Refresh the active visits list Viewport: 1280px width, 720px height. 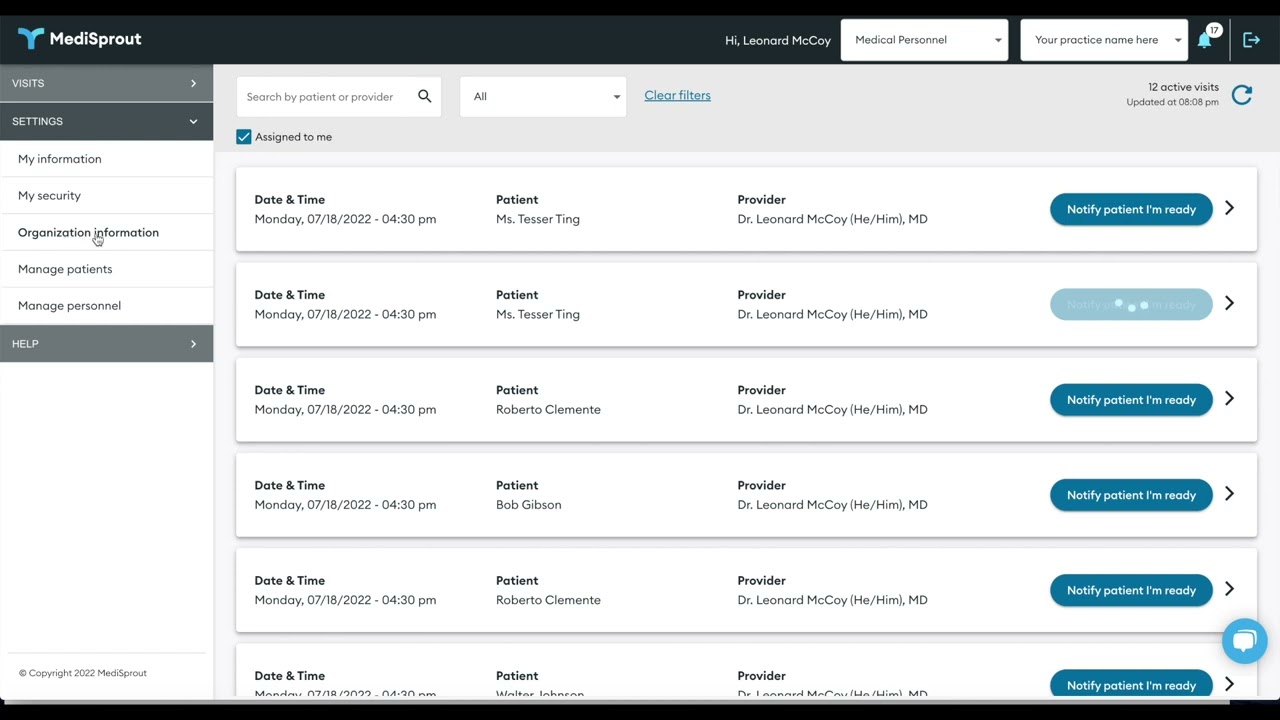tap(1242, 95)
